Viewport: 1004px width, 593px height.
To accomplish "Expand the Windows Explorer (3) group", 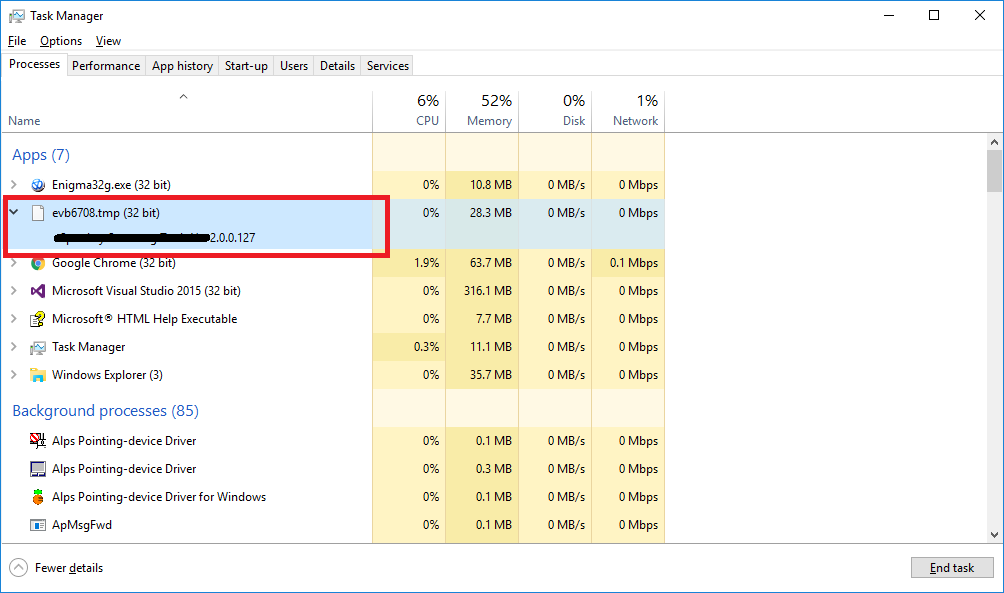I will tap(14, 375).
